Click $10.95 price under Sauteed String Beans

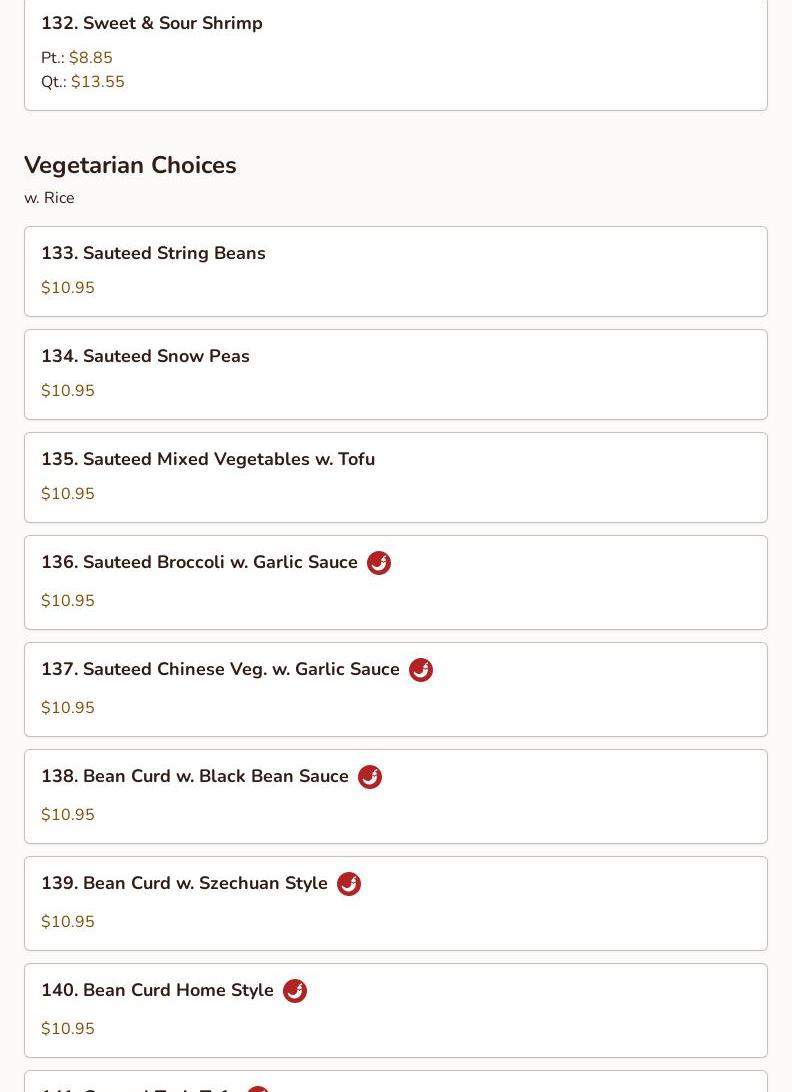coord(68,288)
